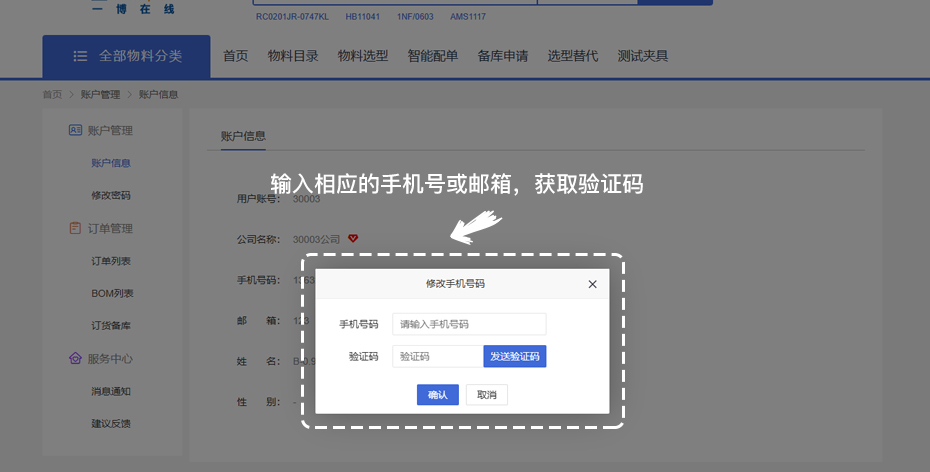This screenshot has width=930, height=472.
Task: Close the 修改手机号码 dialog
Action: click(x=592, y=284)
